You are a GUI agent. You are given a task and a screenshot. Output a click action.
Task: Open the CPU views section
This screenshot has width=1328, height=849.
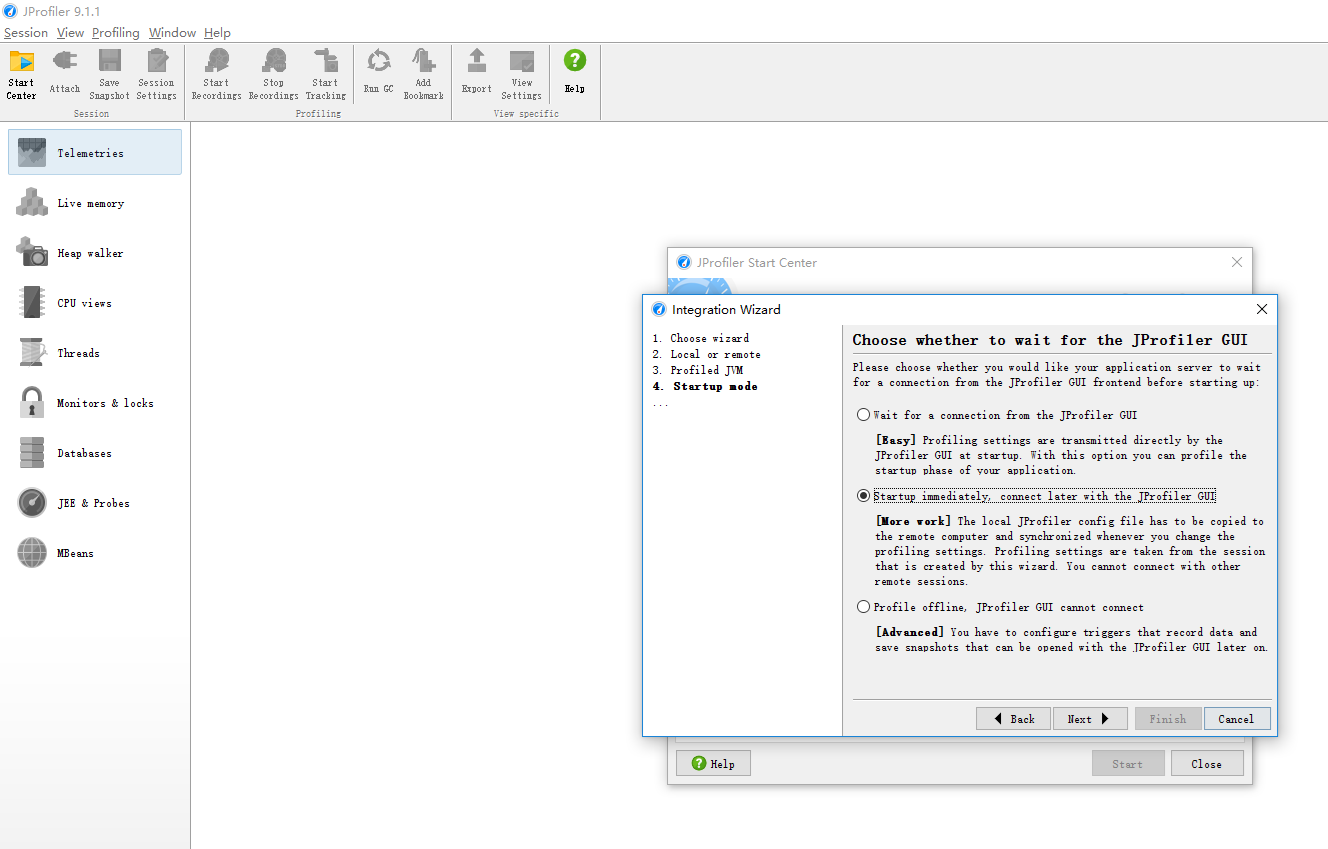95,303
